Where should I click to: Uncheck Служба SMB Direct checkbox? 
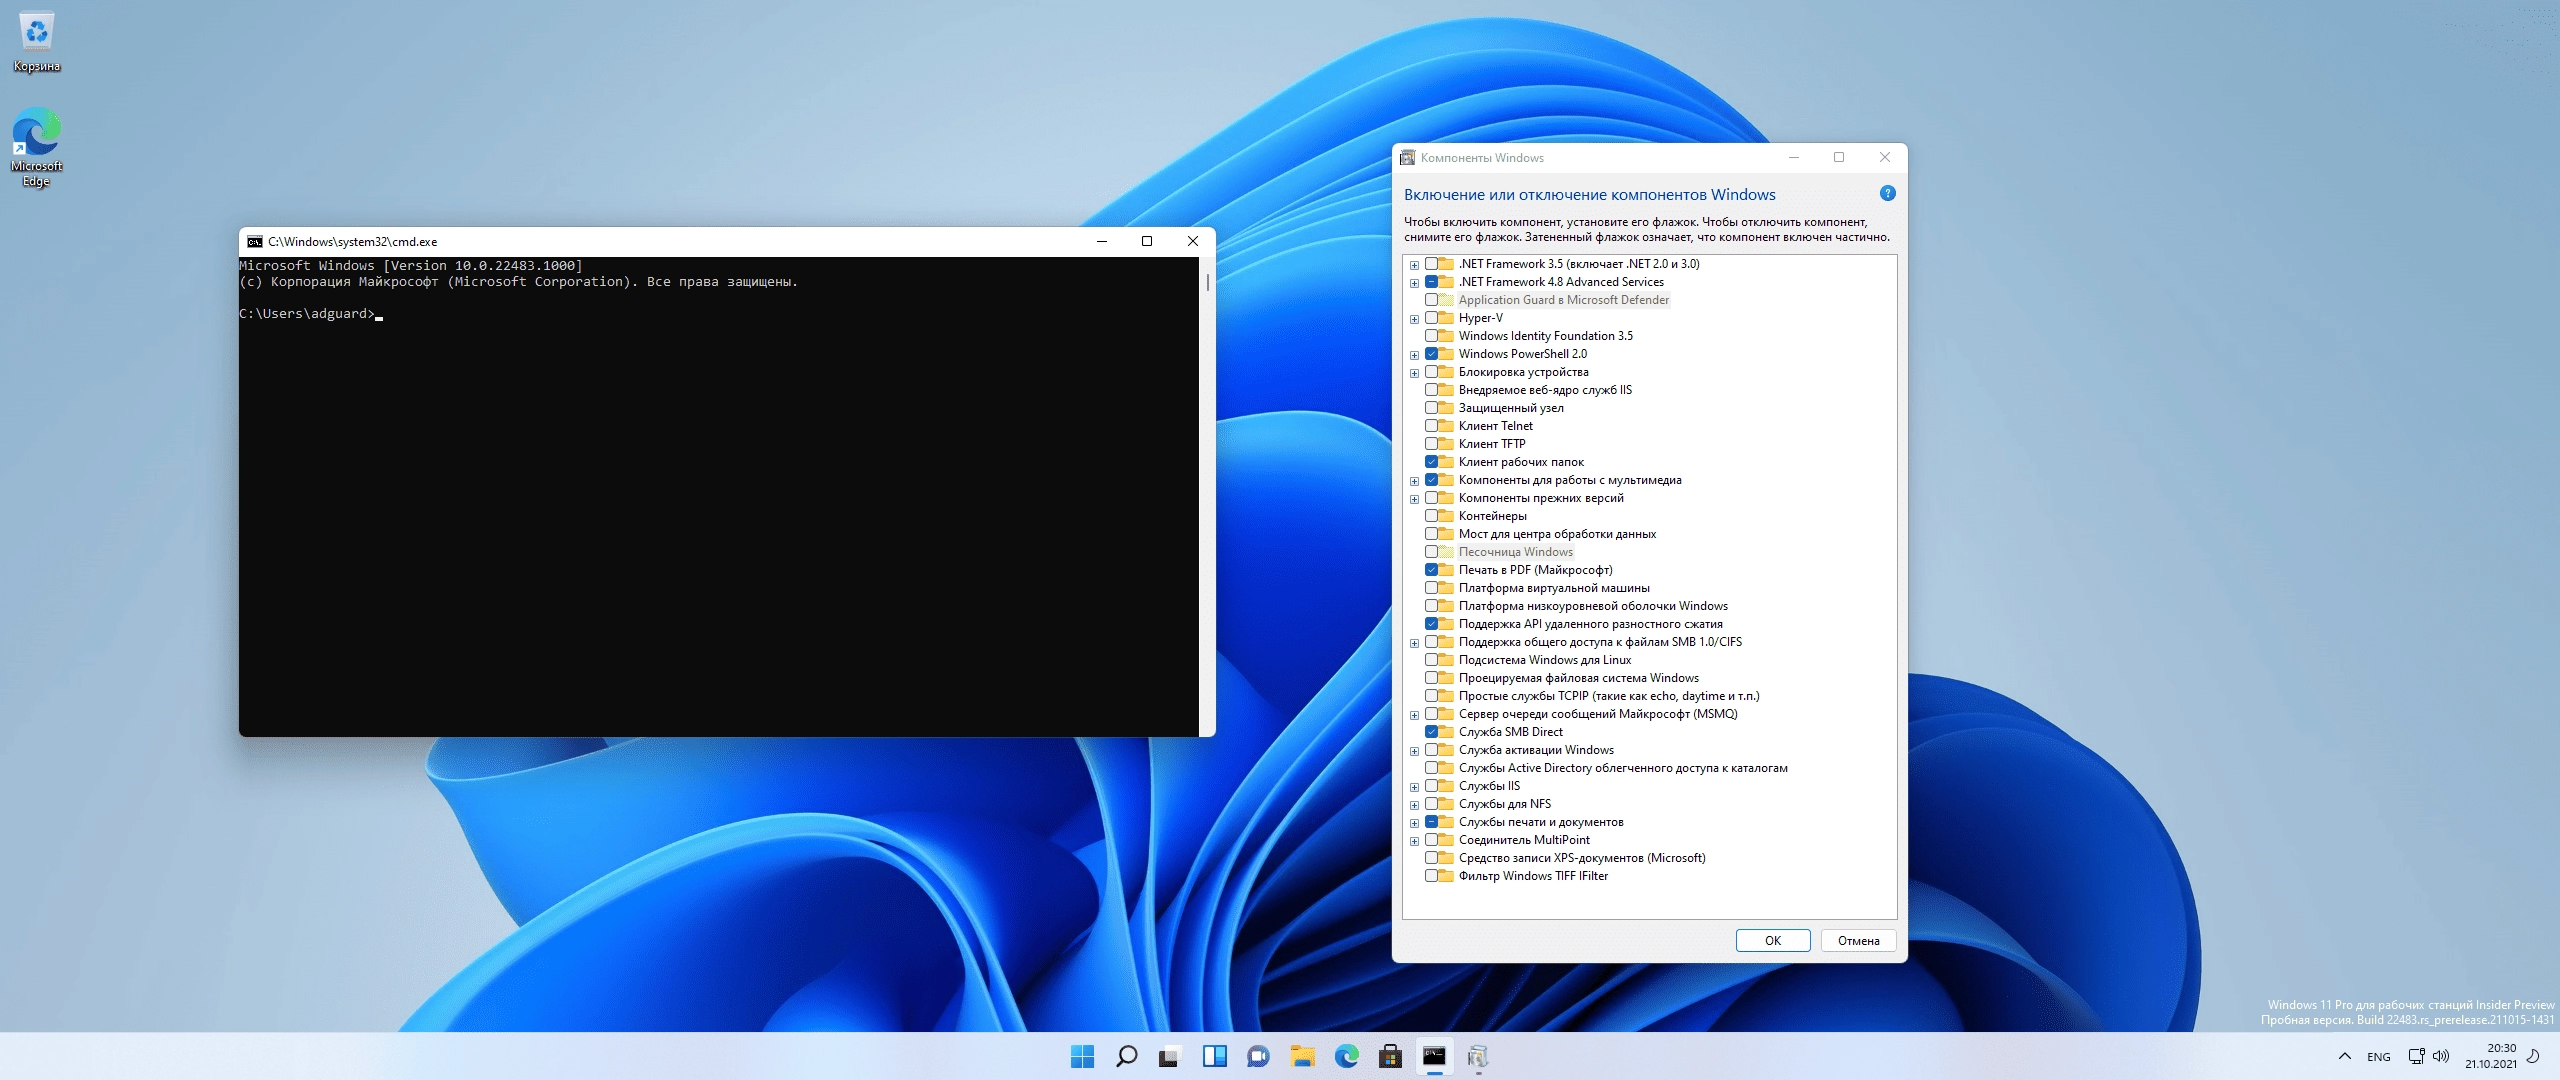[x=1431, y=732]
